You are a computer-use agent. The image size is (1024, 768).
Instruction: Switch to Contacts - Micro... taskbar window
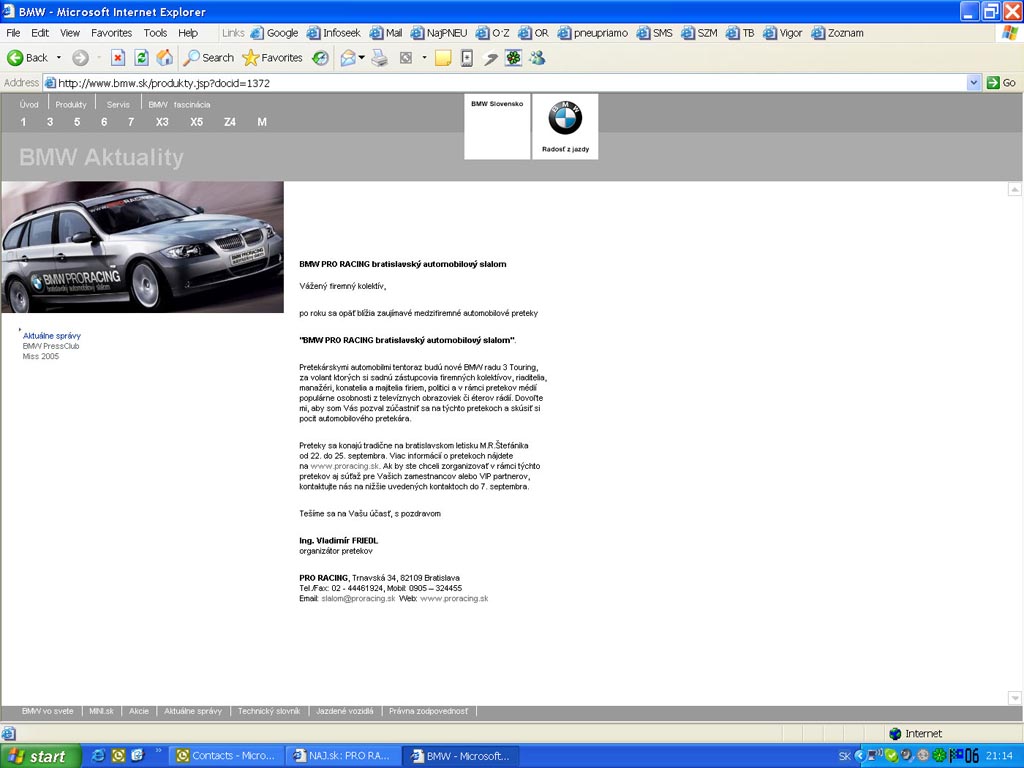click(227, 756)
